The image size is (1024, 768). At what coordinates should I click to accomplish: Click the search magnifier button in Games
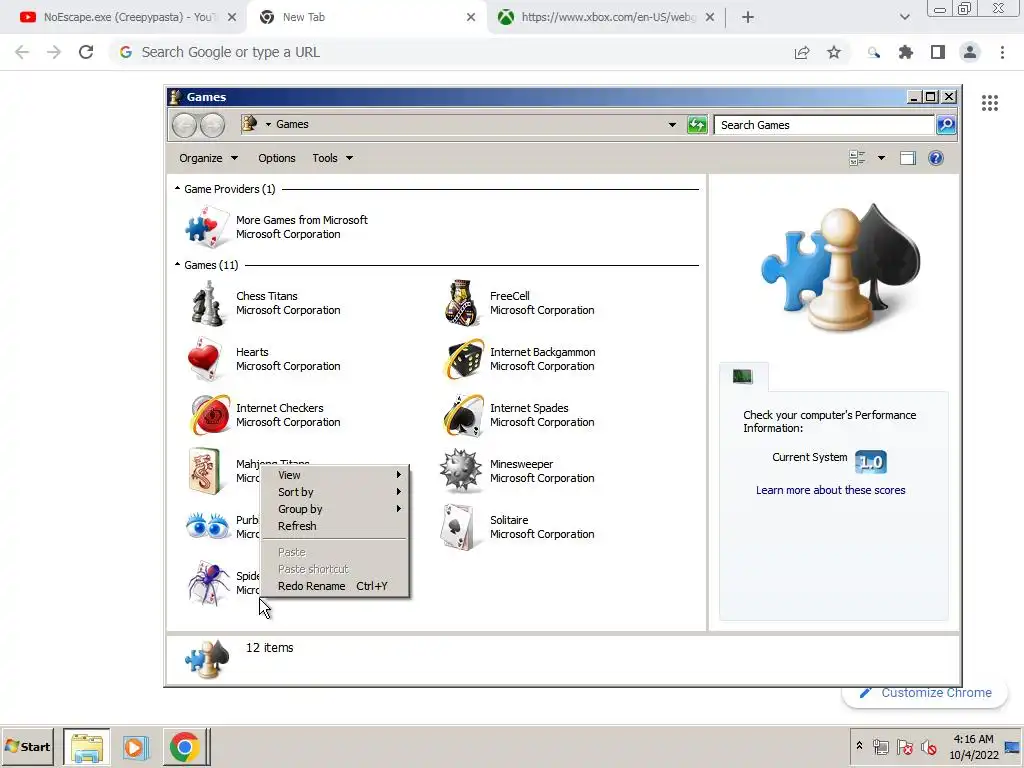pyautogui.click(x=946, y=125)
